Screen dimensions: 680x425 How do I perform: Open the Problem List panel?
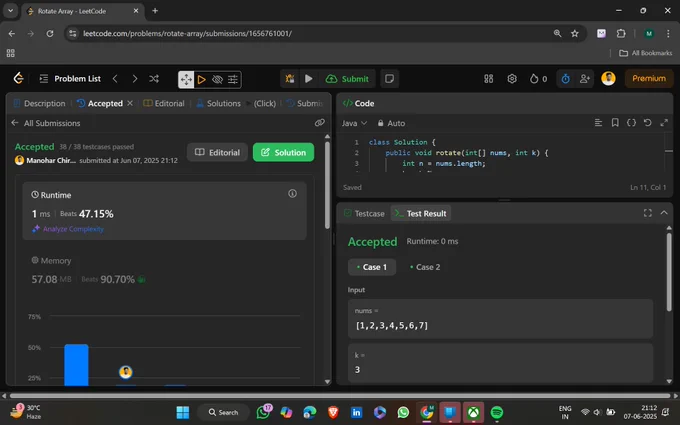[x=70, y=78]
